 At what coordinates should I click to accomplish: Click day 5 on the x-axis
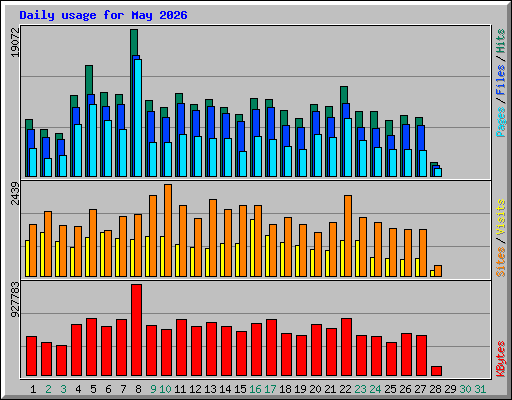click(93, 389)
